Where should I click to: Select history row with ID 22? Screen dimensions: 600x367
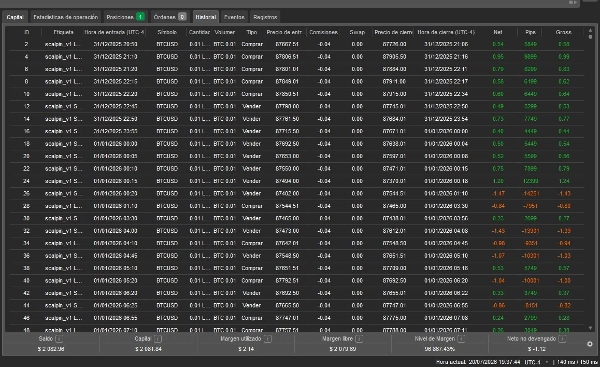coord(297,168)
